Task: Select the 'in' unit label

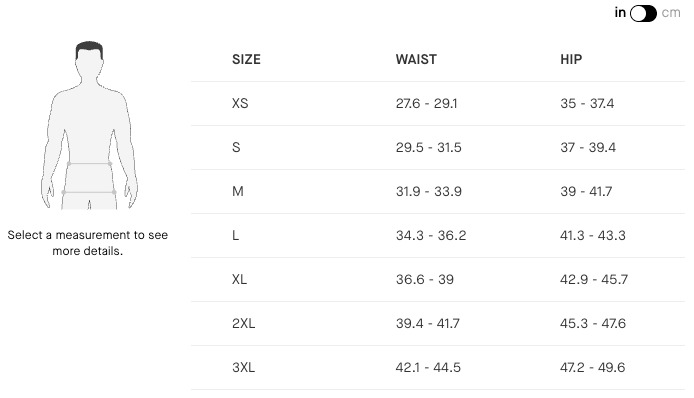Action: pyautogui.click(x=620, y=13)
